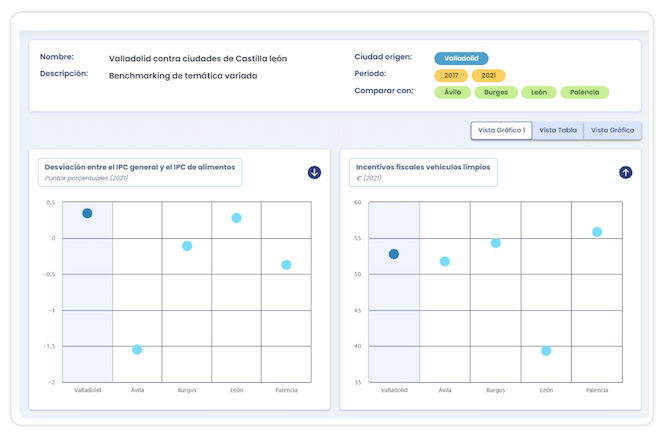Click León axis label in Incentivos chart
667x438 pixels.
546,390
